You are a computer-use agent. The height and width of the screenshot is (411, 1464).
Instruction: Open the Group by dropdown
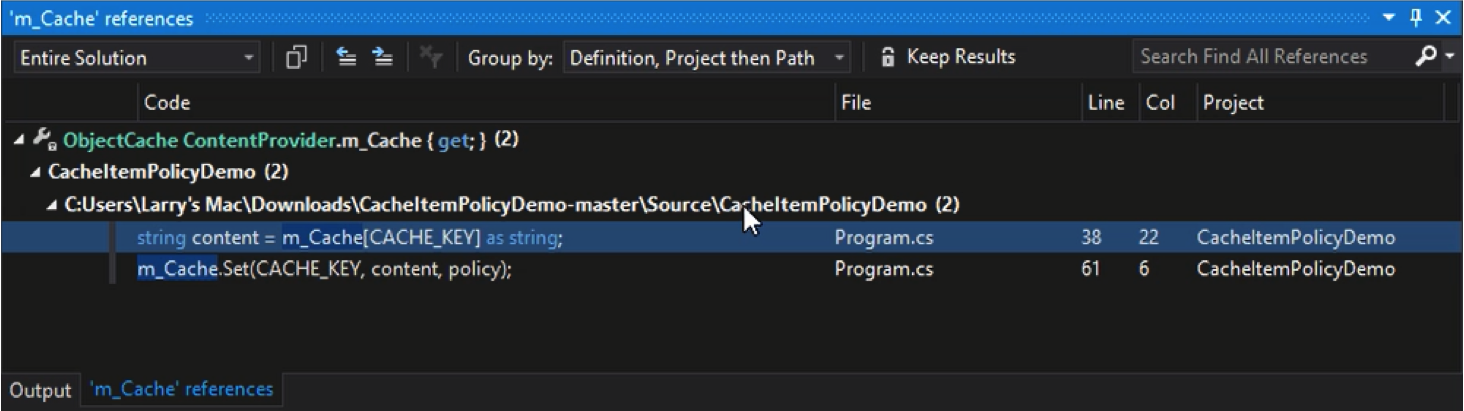point(706,58)
